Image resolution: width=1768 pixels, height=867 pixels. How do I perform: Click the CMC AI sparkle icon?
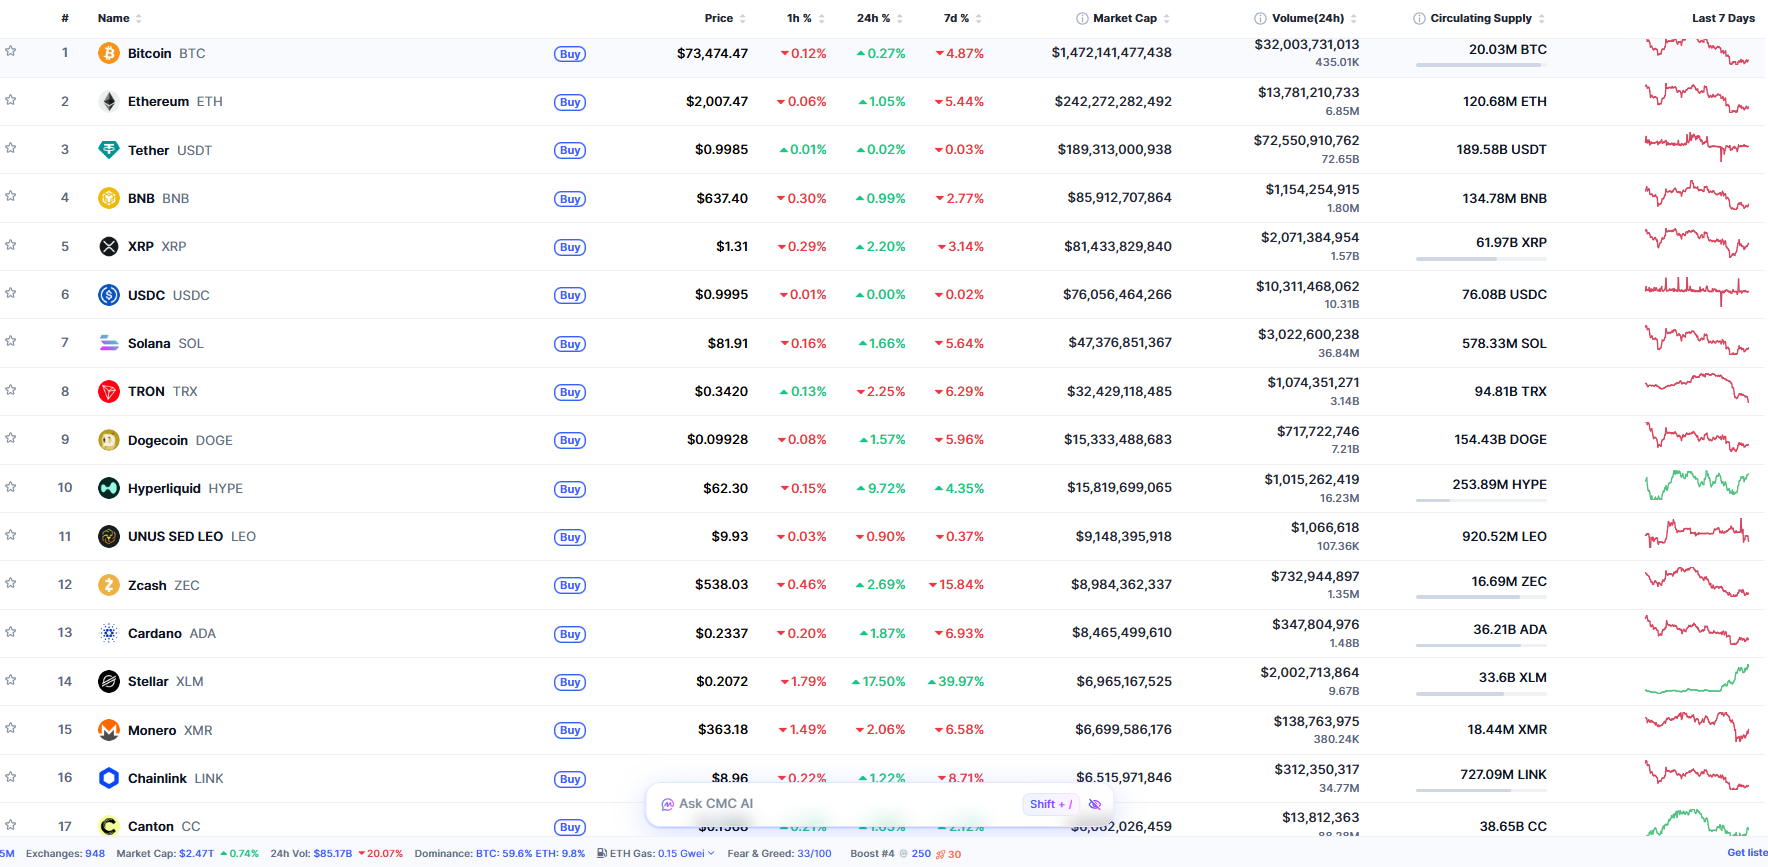[x=667, y=804]
